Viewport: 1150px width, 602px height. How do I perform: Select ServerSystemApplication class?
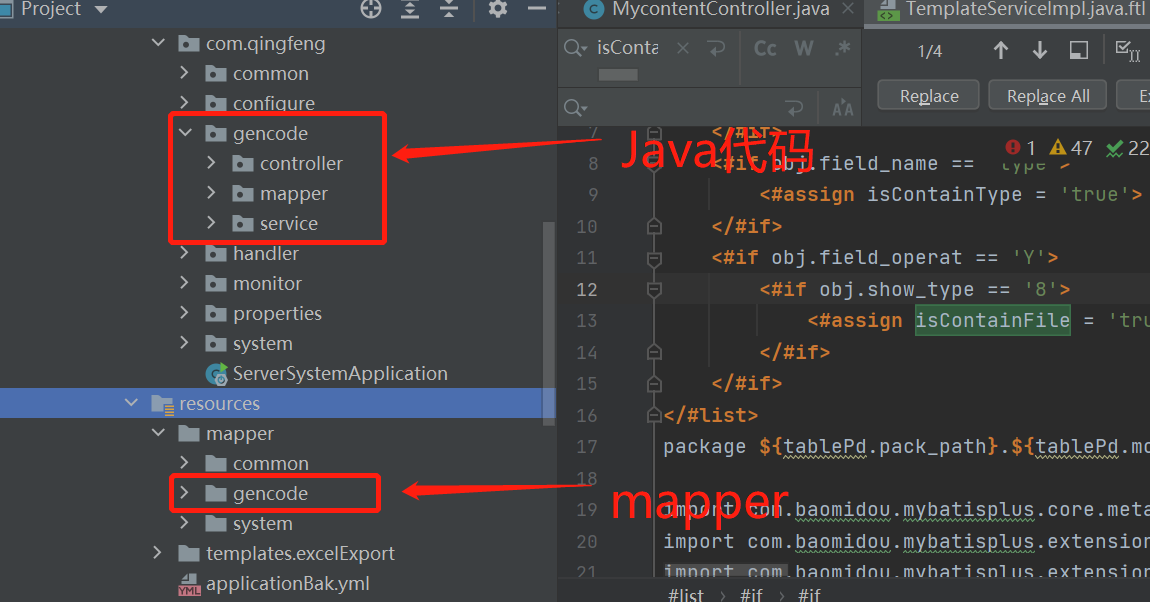[340, 373]
